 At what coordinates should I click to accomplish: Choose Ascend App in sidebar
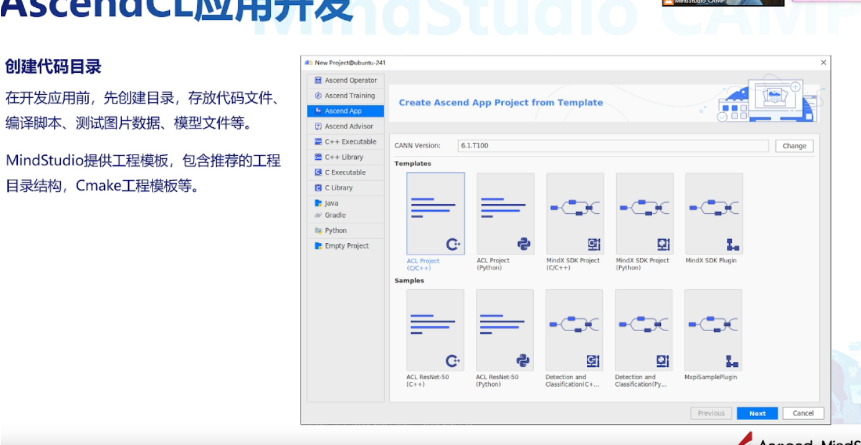(x=345, y=111)
